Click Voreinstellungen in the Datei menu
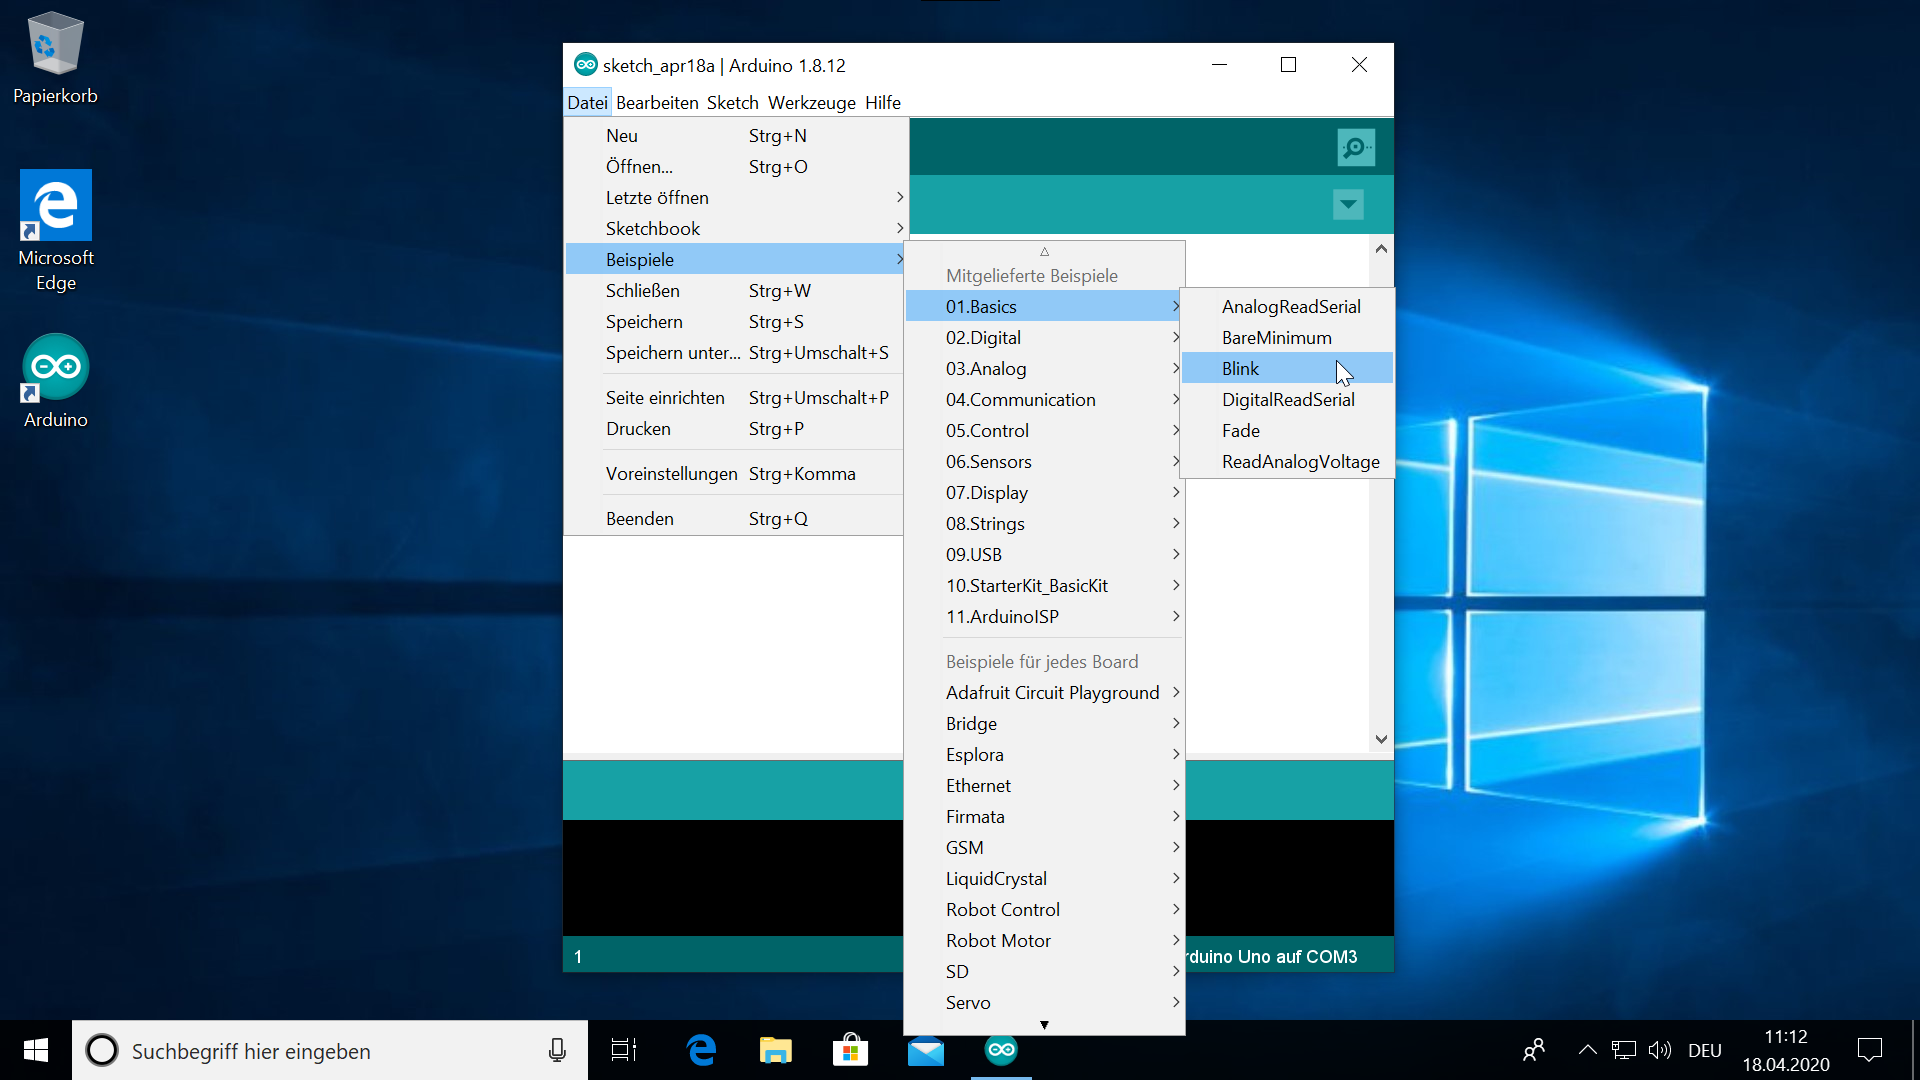 (x=736, y=473)
